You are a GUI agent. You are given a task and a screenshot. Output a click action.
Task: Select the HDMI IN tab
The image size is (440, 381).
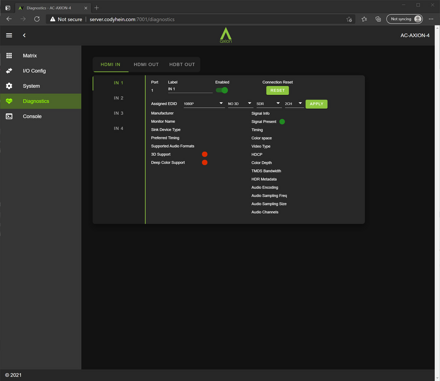tap(111, 64)
